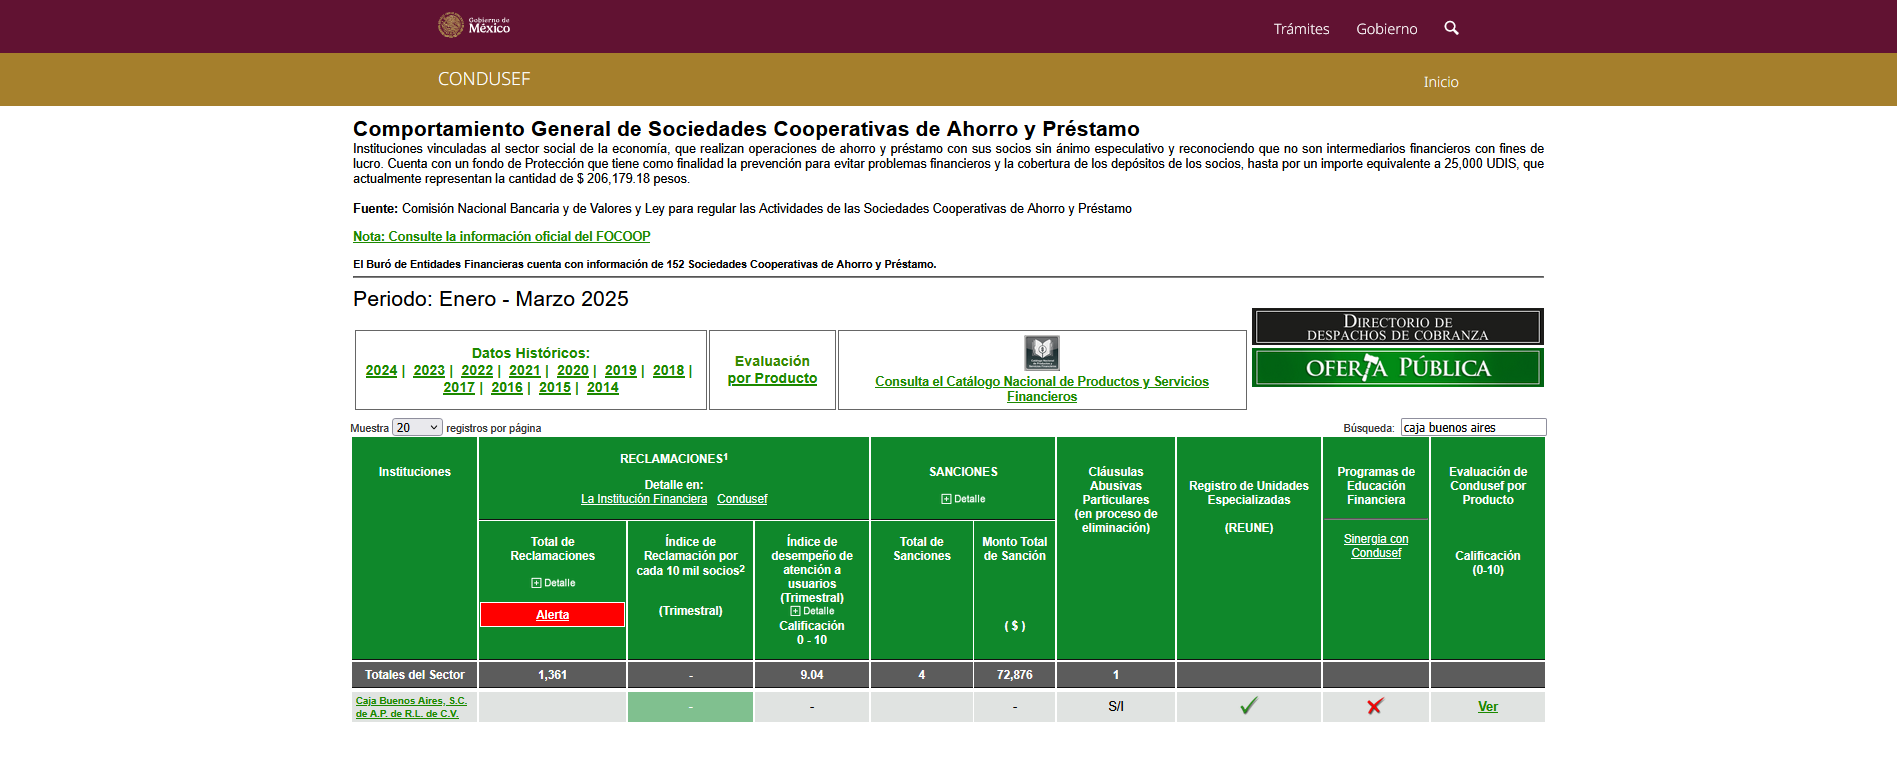Image resolution: width=1897 pixels, height=759 pixels.
Task: Open historical data for 2020
Action: (x=573, y=371)
